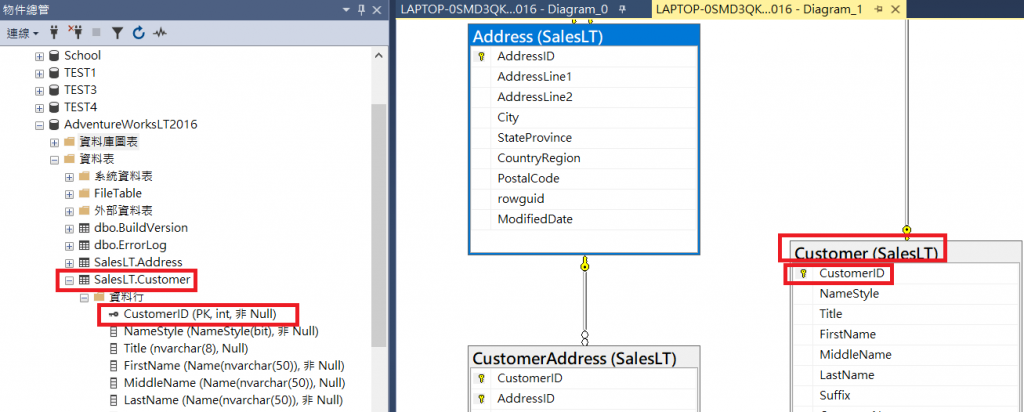Select the Title (nvarchar(8), Null) column

coord(186,348)
